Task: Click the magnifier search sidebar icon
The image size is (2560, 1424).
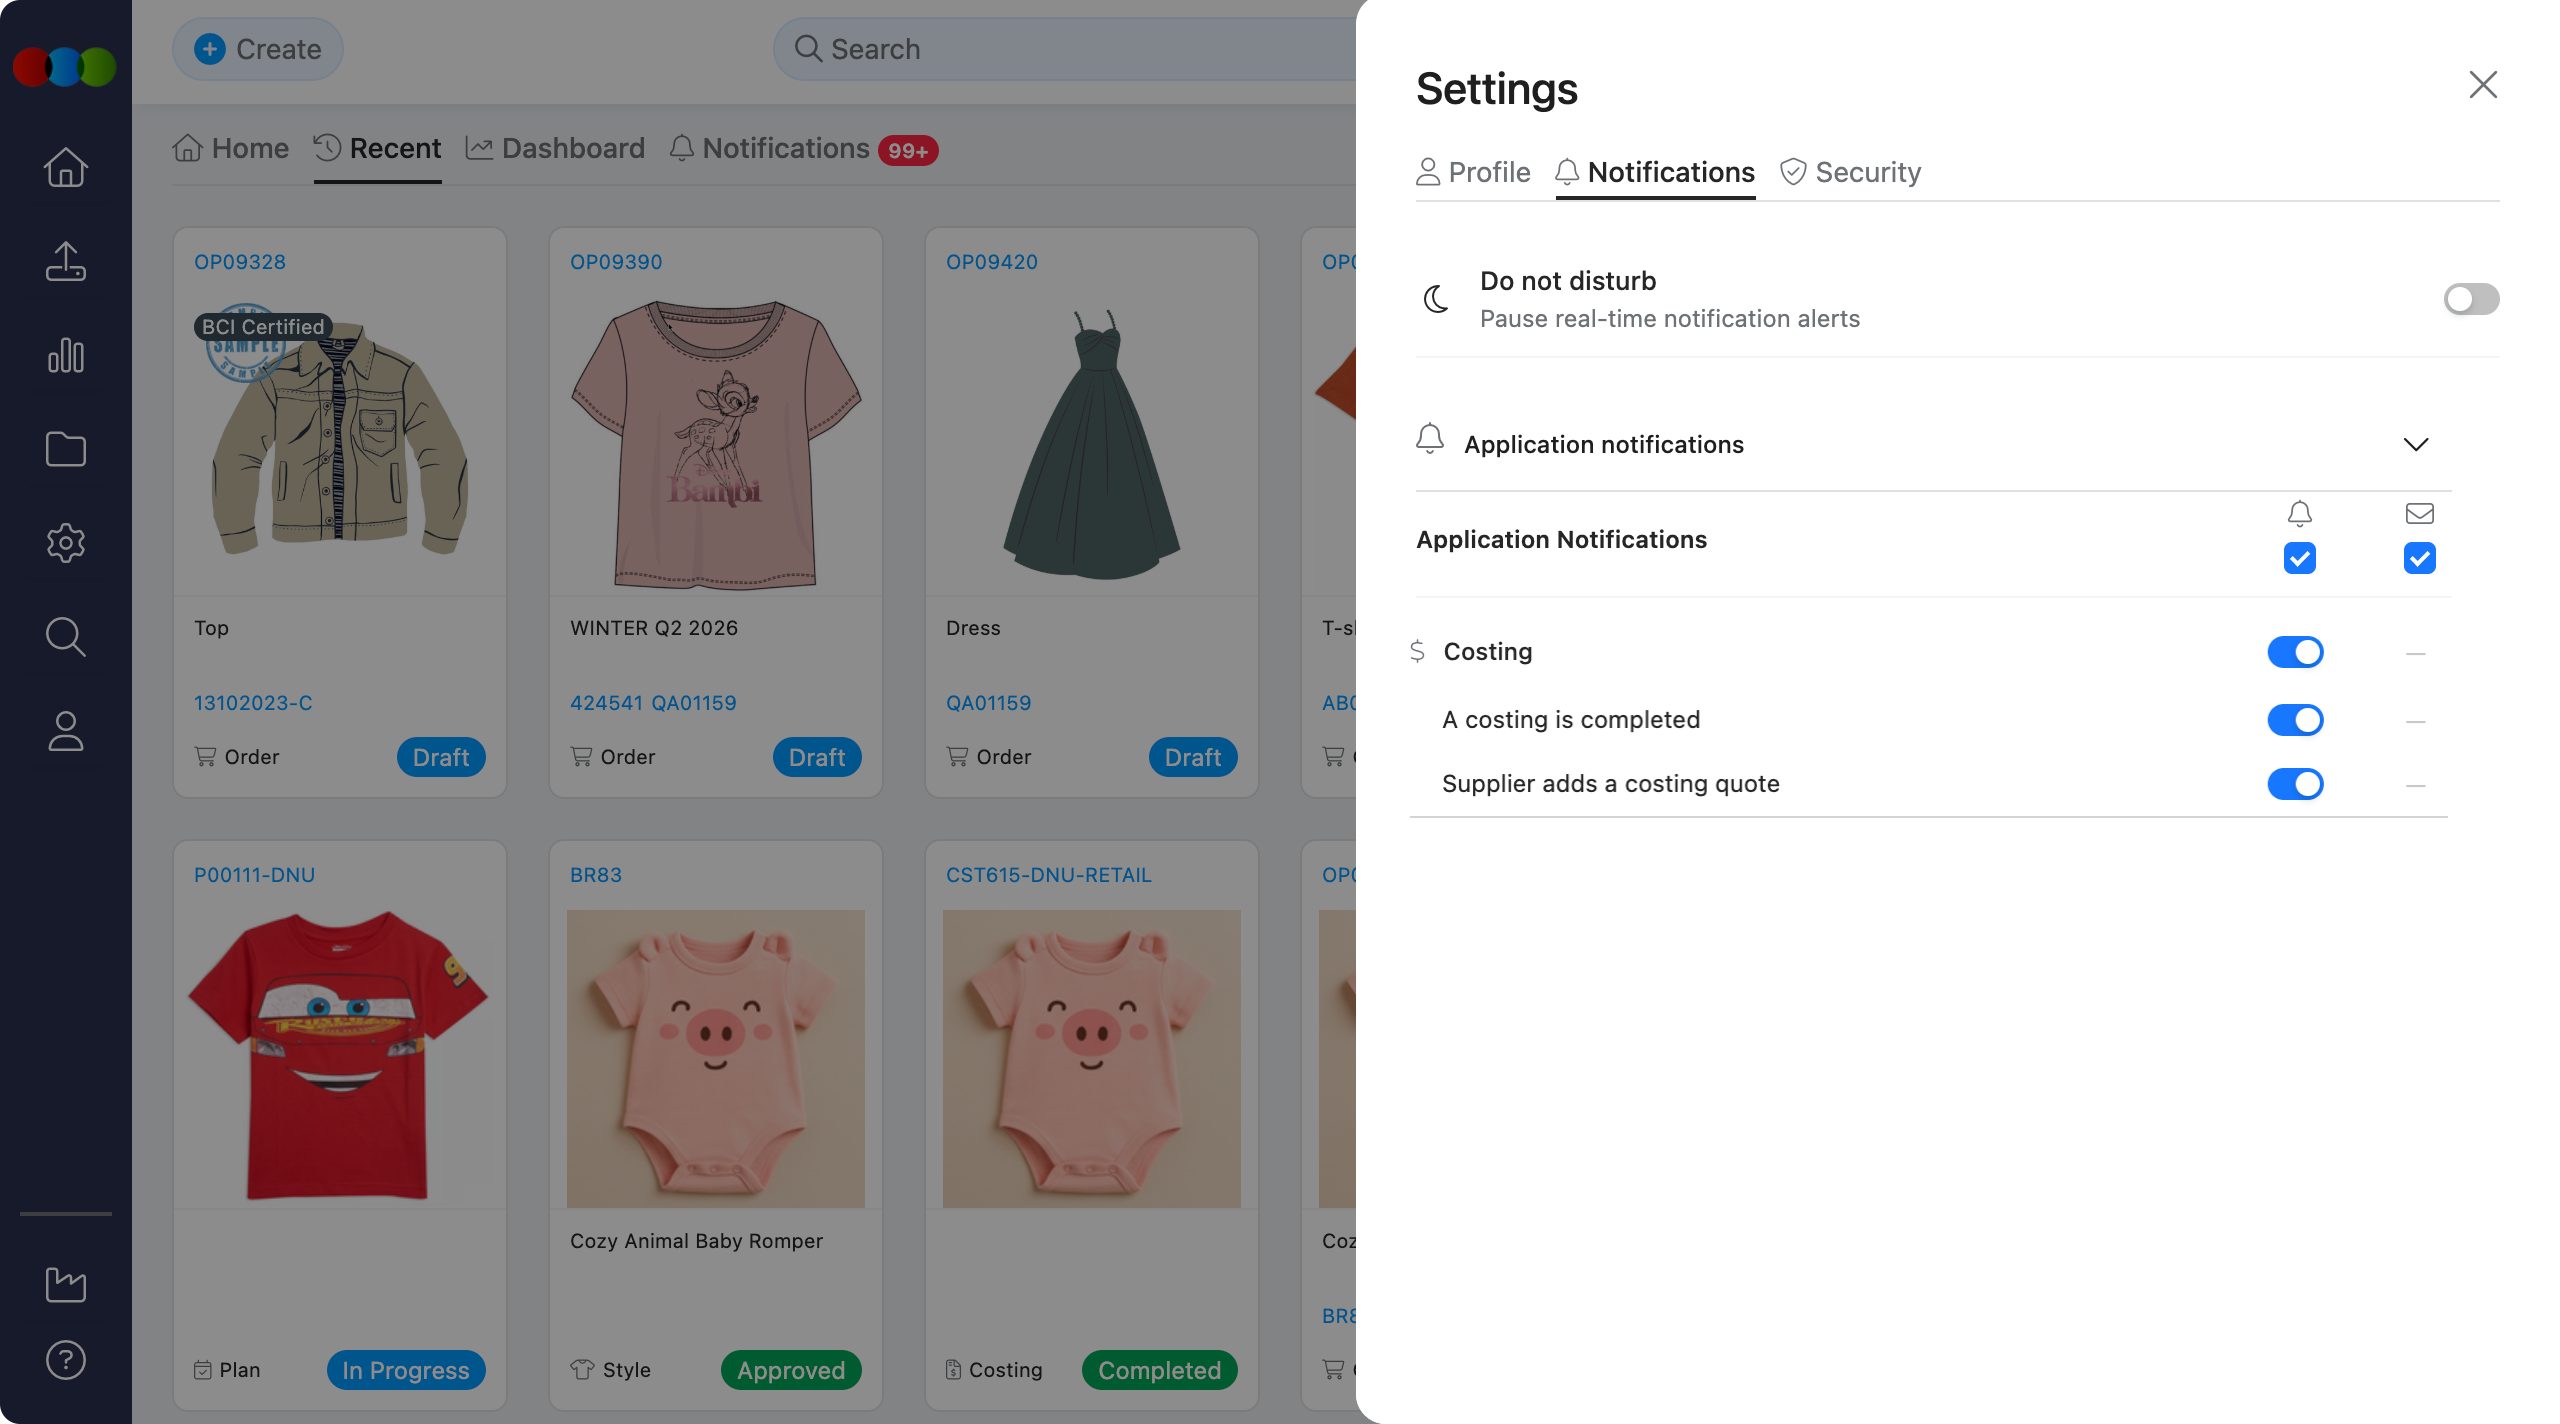Action: point(66,637)
